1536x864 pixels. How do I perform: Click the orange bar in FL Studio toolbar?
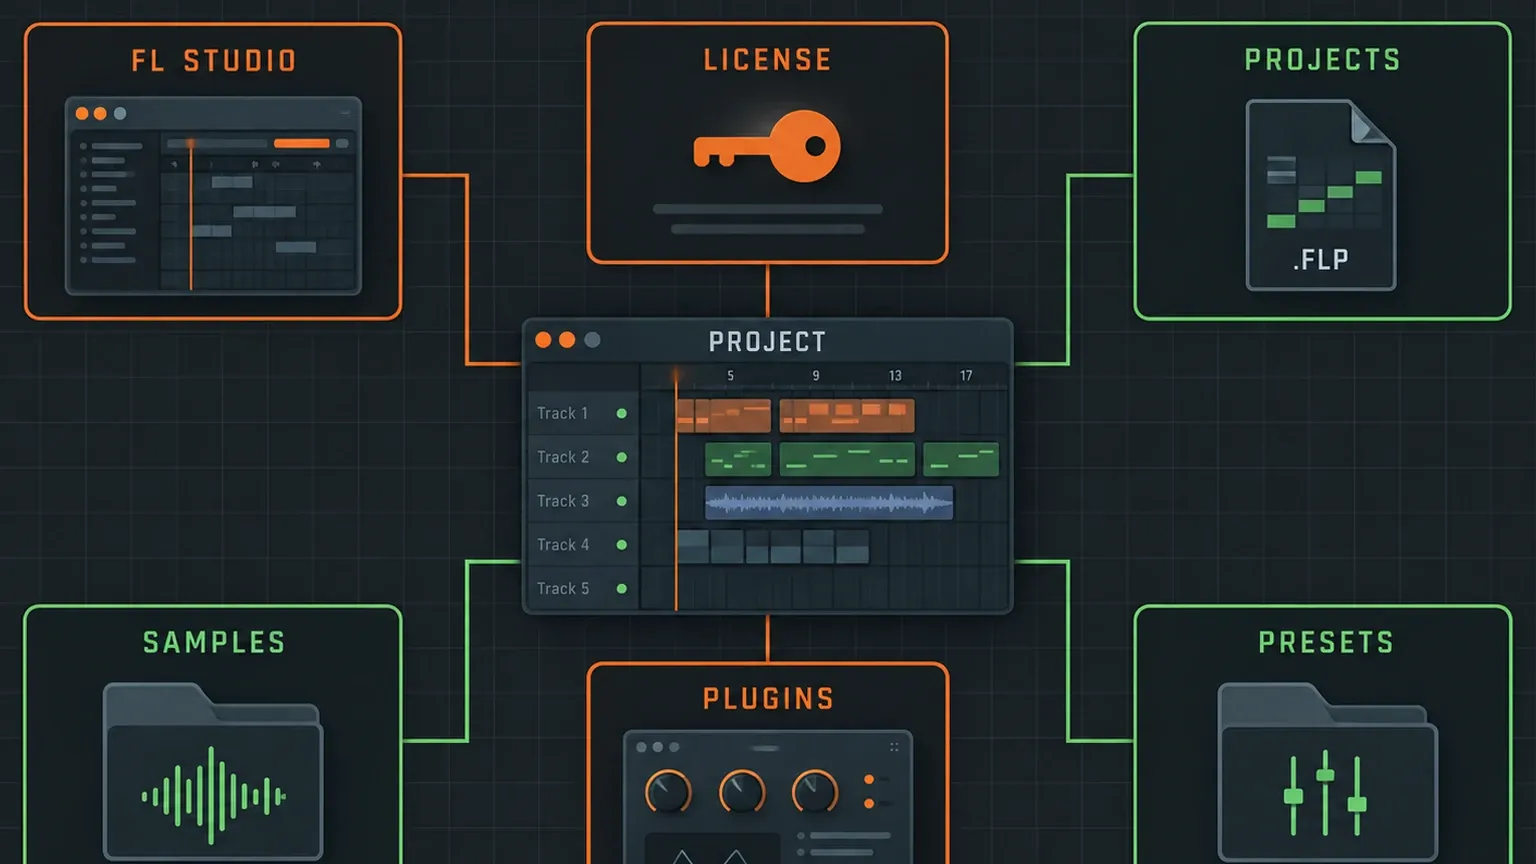coord(302,144)
